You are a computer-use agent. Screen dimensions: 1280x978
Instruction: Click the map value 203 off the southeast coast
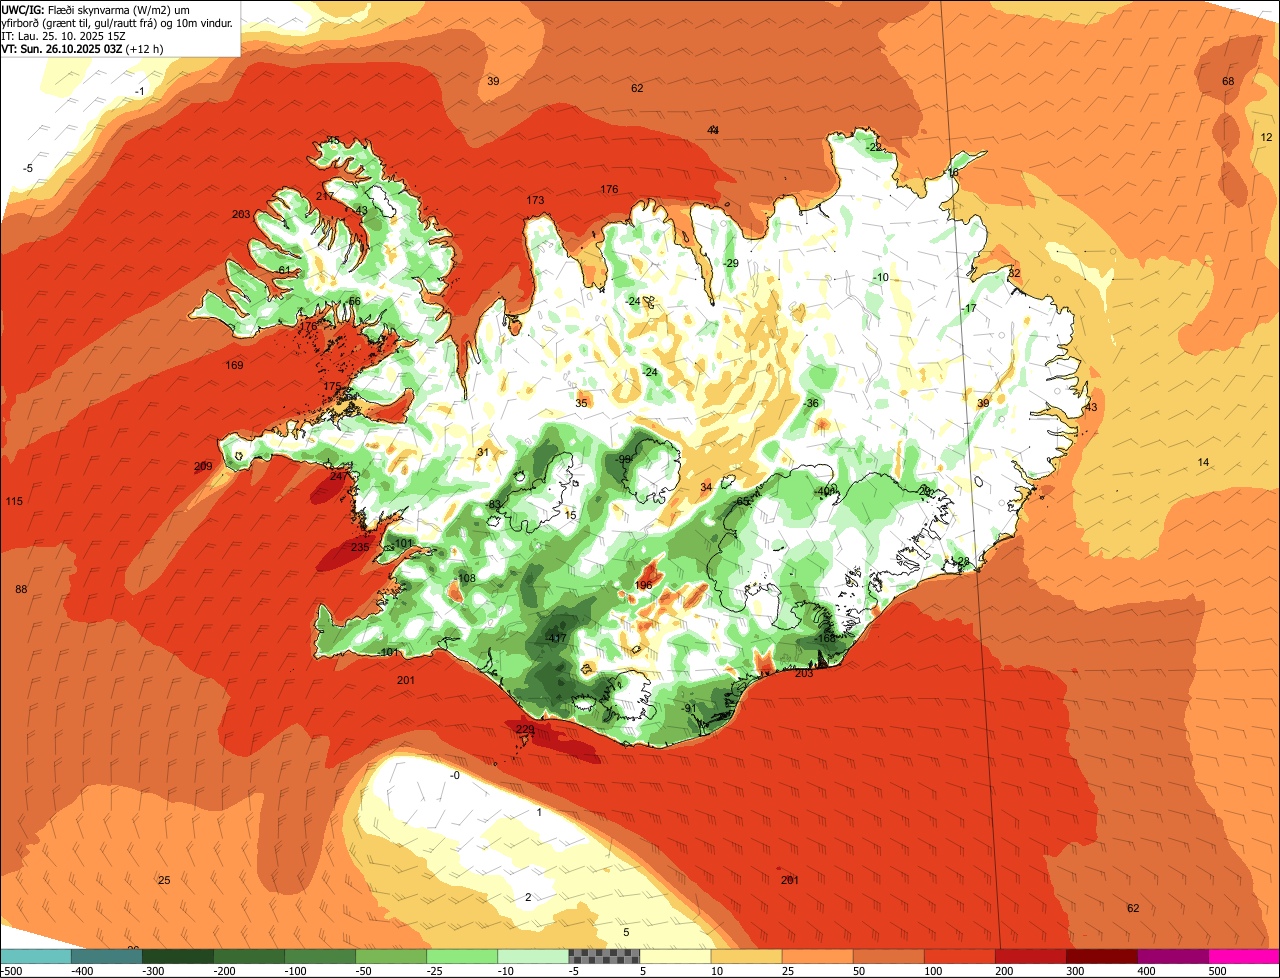[804, 673]
